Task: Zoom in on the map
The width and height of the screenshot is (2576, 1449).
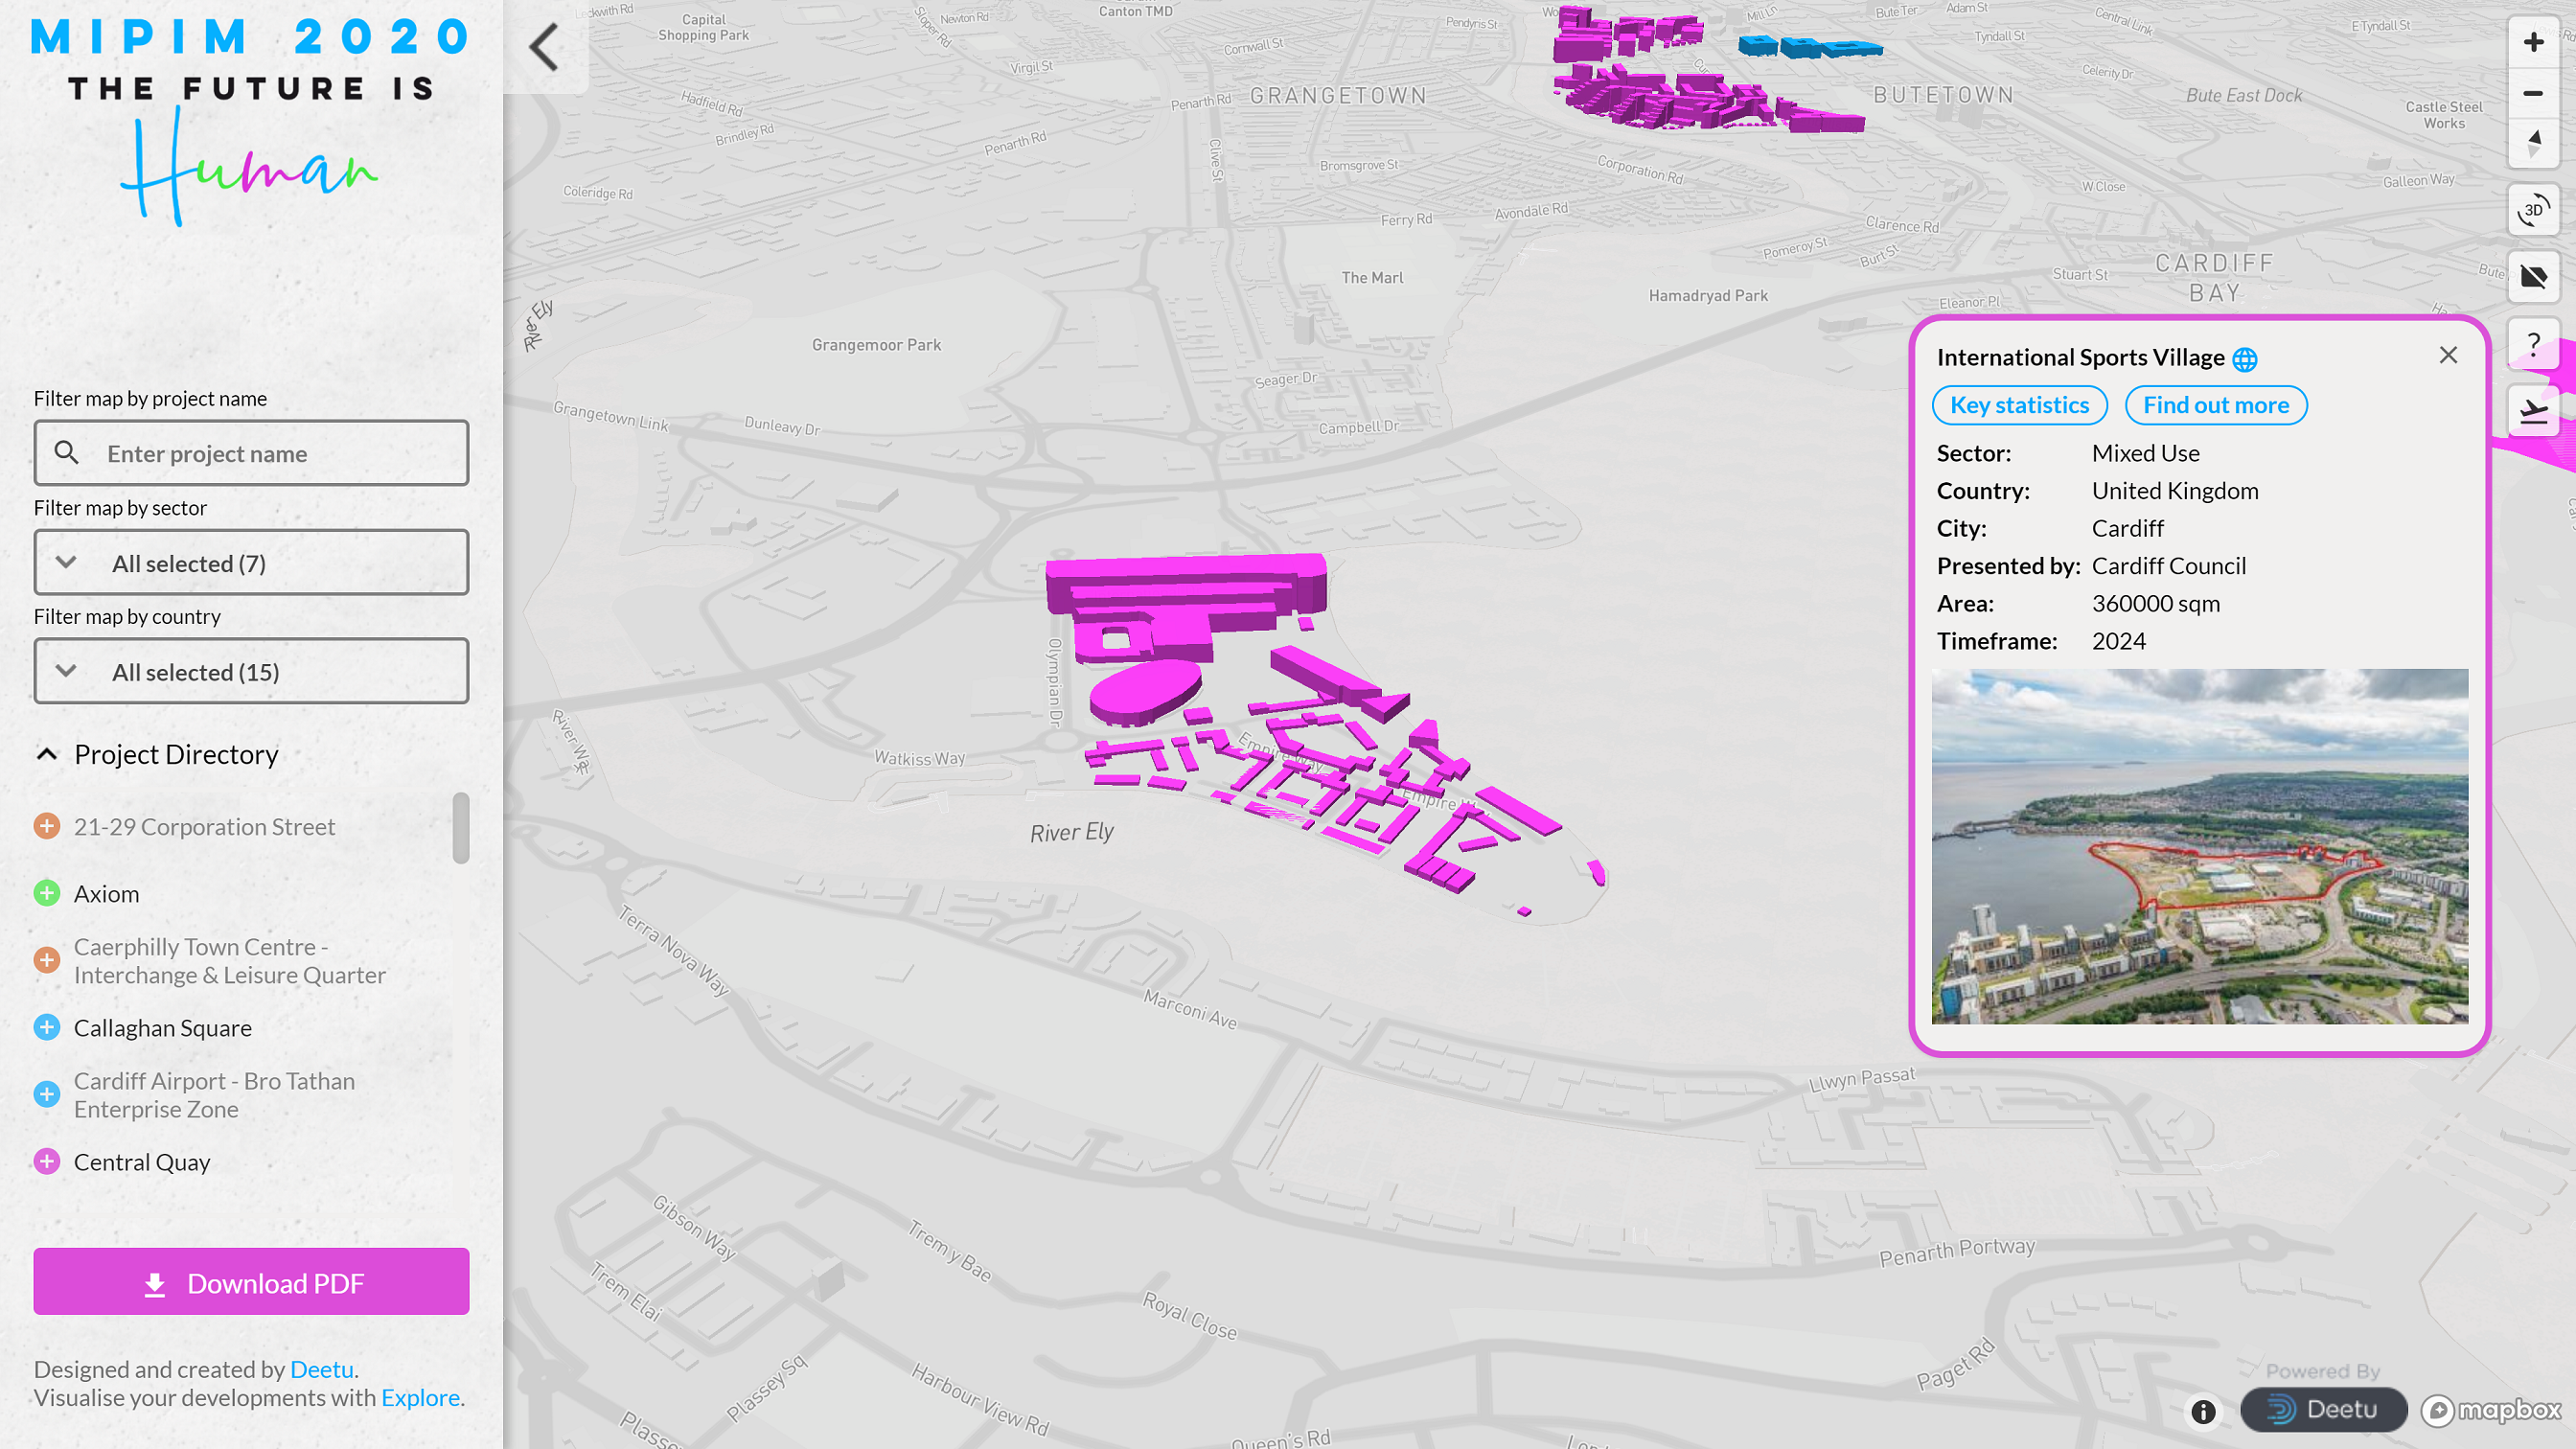Action: pos(2532,43)
